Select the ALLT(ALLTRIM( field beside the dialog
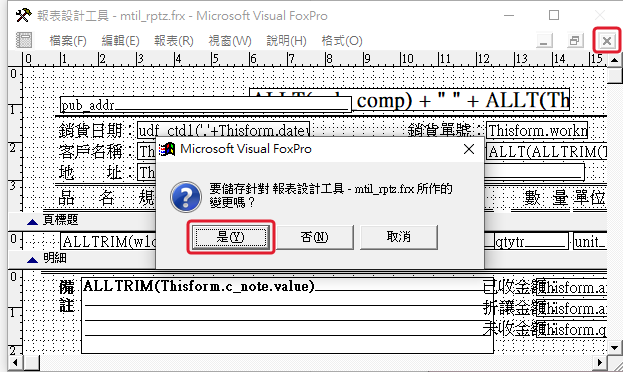The image size is (623, 372). (547, 151)
